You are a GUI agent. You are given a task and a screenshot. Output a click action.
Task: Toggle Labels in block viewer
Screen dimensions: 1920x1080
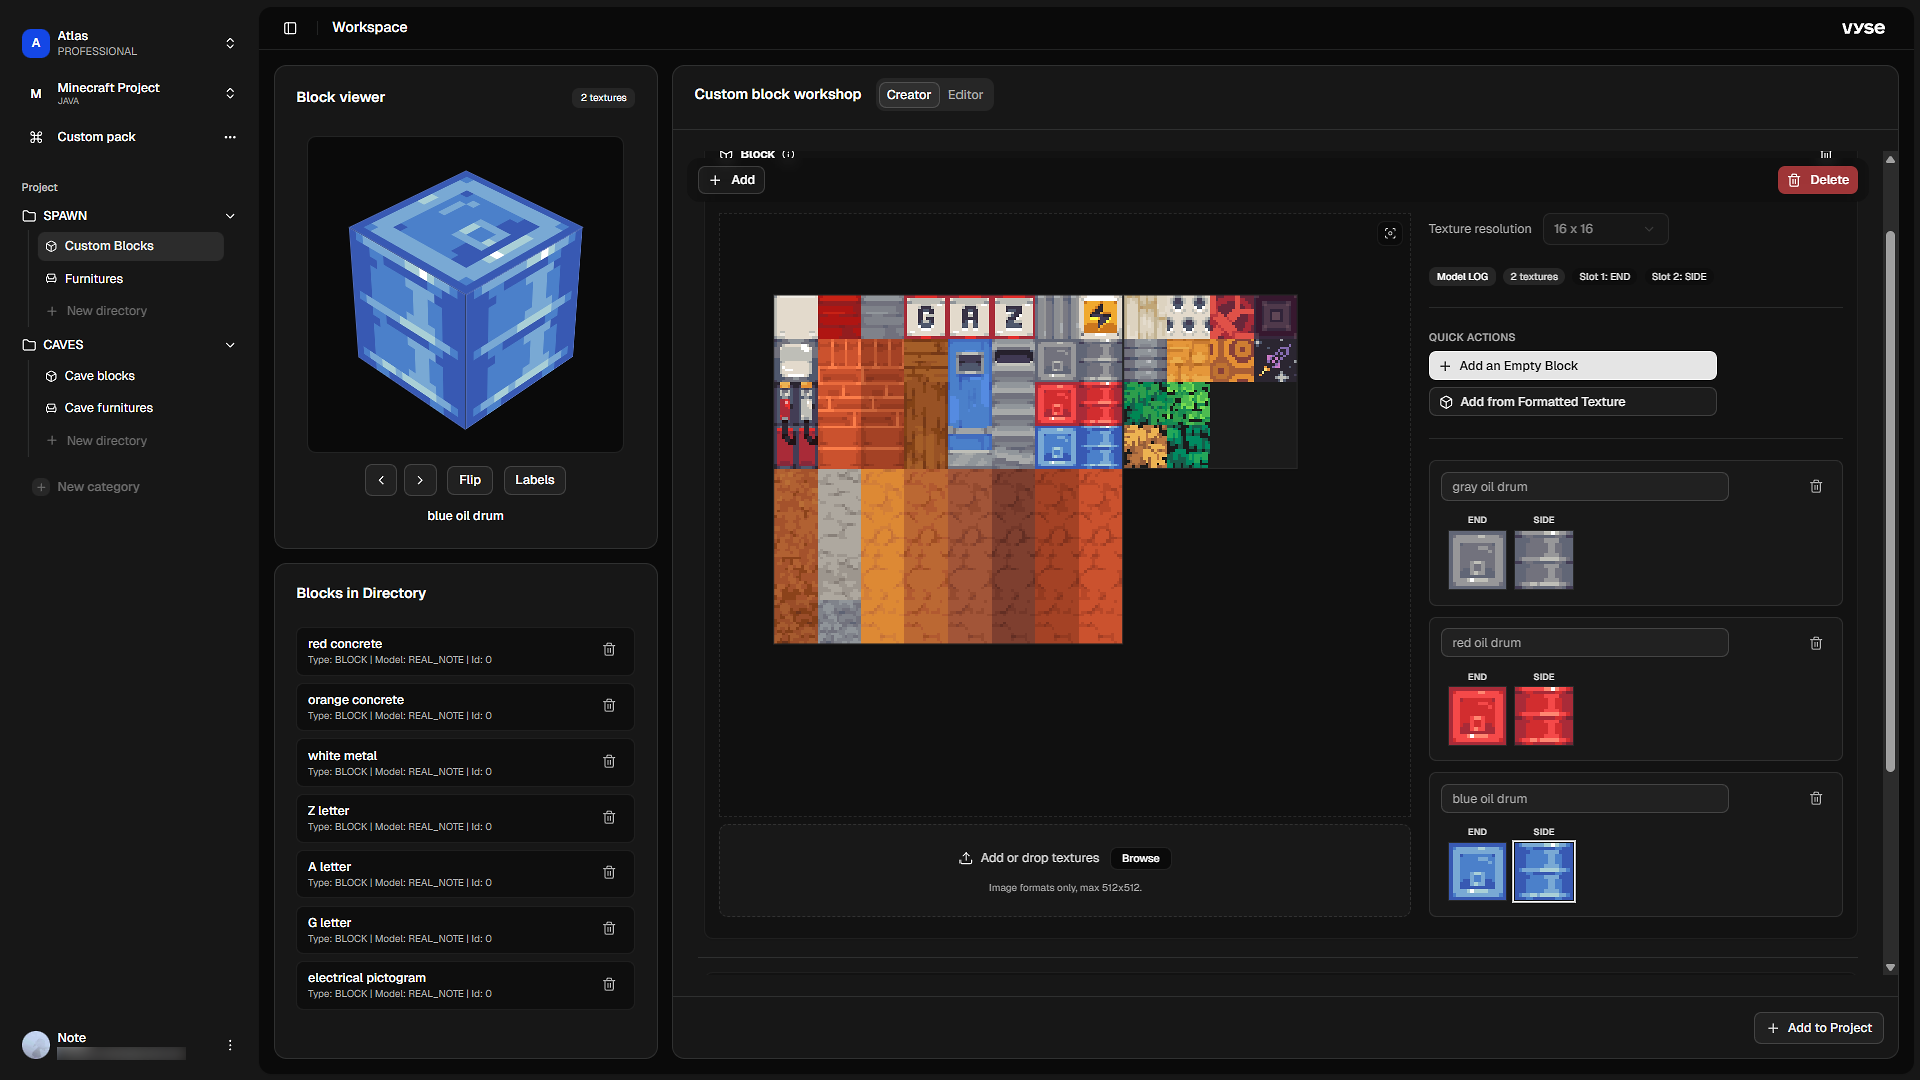pyautogui.click(x=534, y=480)
